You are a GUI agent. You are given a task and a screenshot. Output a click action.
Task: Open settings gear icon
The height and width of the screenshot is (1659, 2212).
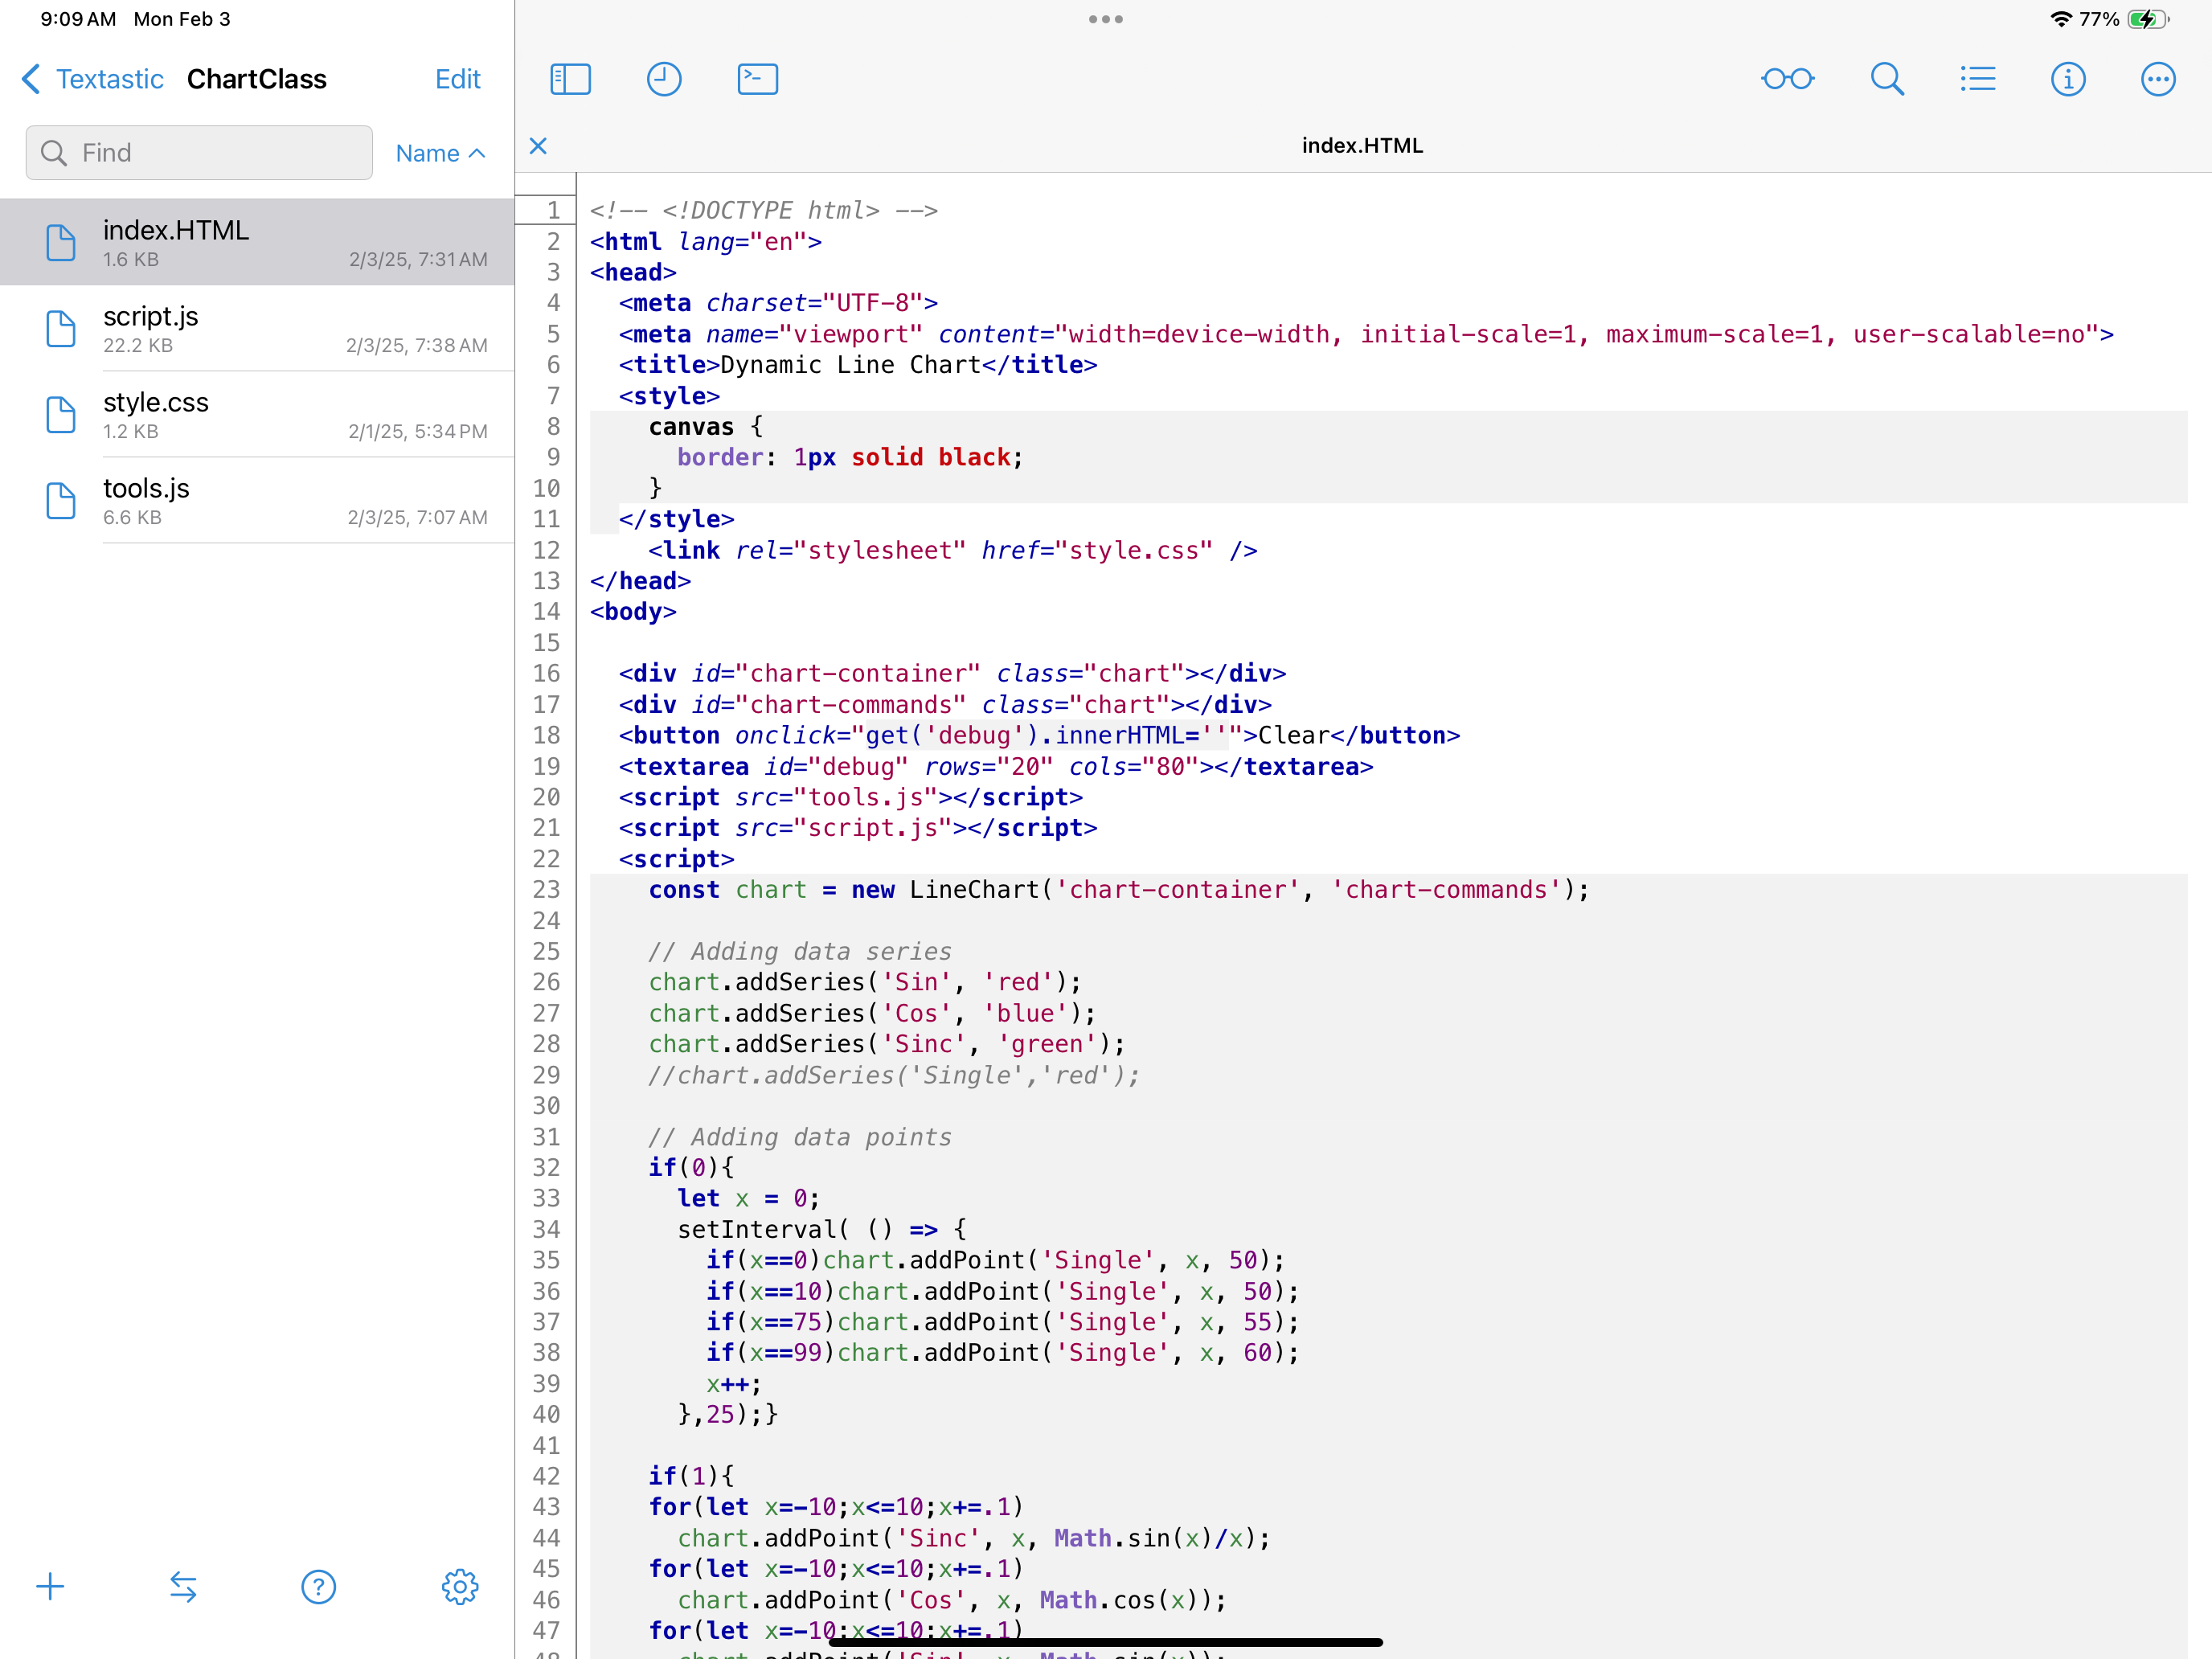pos(460,1586)
